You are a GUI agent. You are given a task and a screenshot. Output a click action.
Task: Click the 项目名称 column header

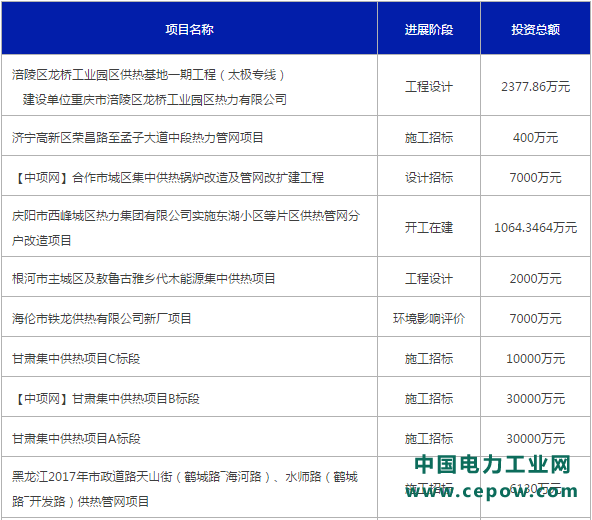(x=189, y=29)
